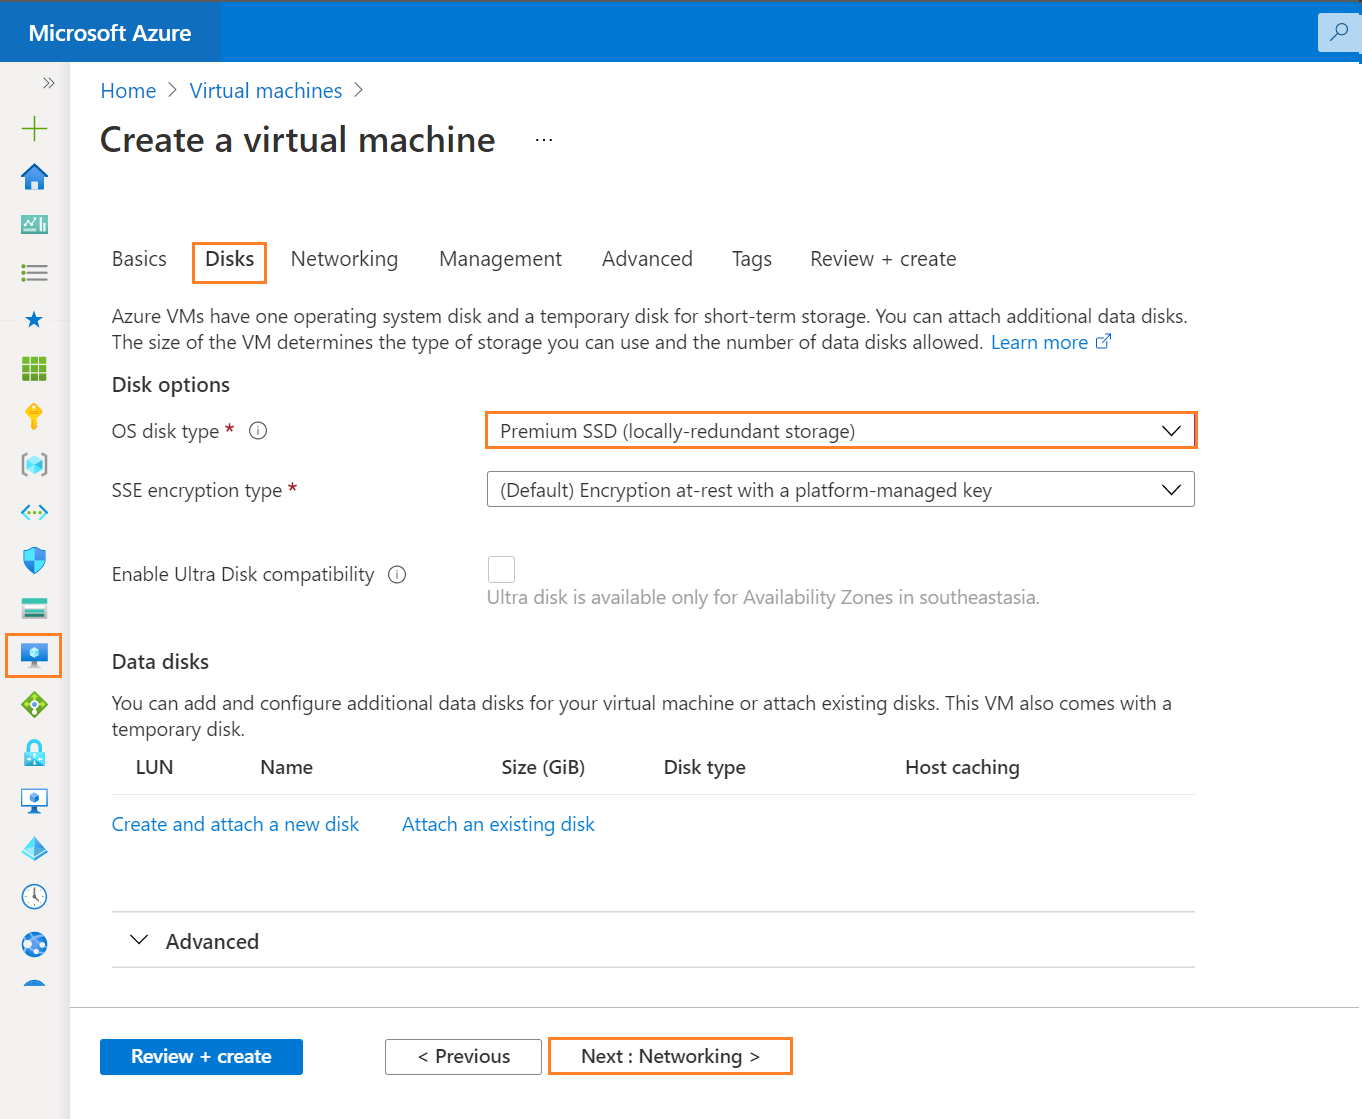Viewport: 1362px width, 1119px height.
Task: Select the Review + create tab
Action: [883, 259]
